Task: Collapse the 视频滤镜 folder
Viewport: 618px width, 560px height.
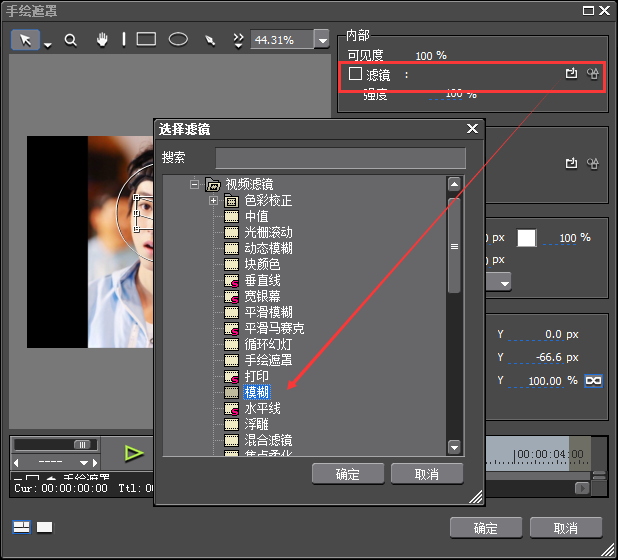Action: [x=194, y=184]
